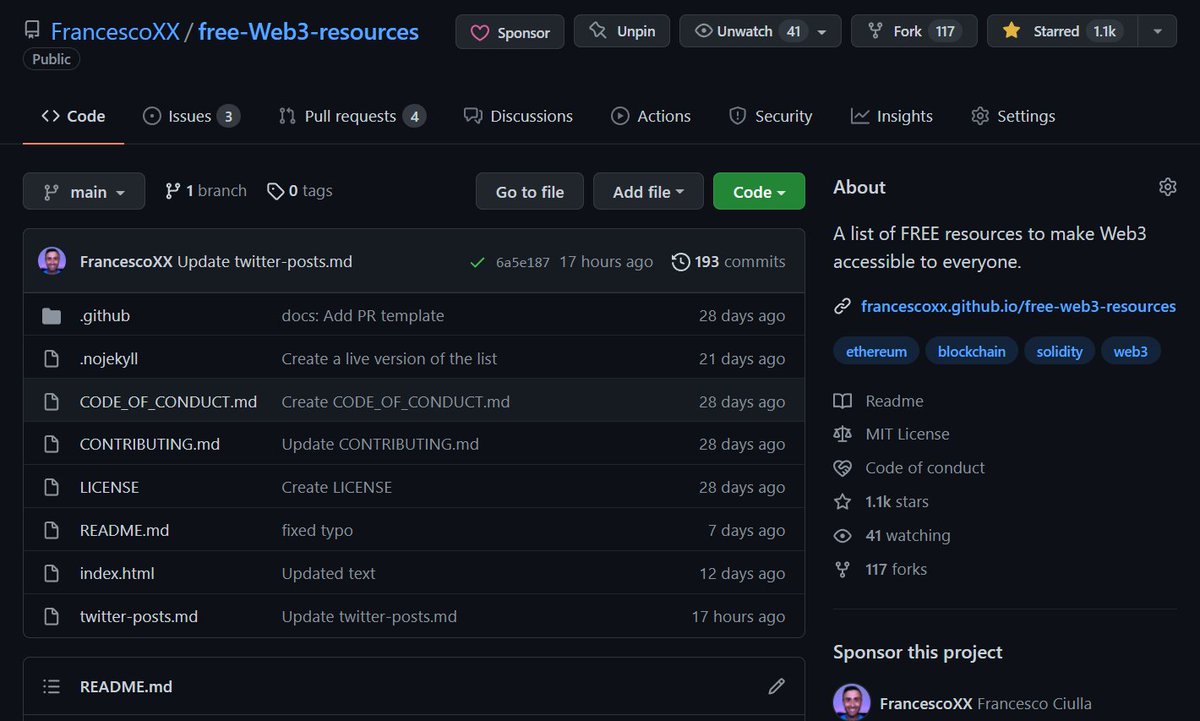Click the fork icon next to 117 forks
The width and height of the screenshot is (1200, 721).
pyautogui.click(x=843, y=570)
